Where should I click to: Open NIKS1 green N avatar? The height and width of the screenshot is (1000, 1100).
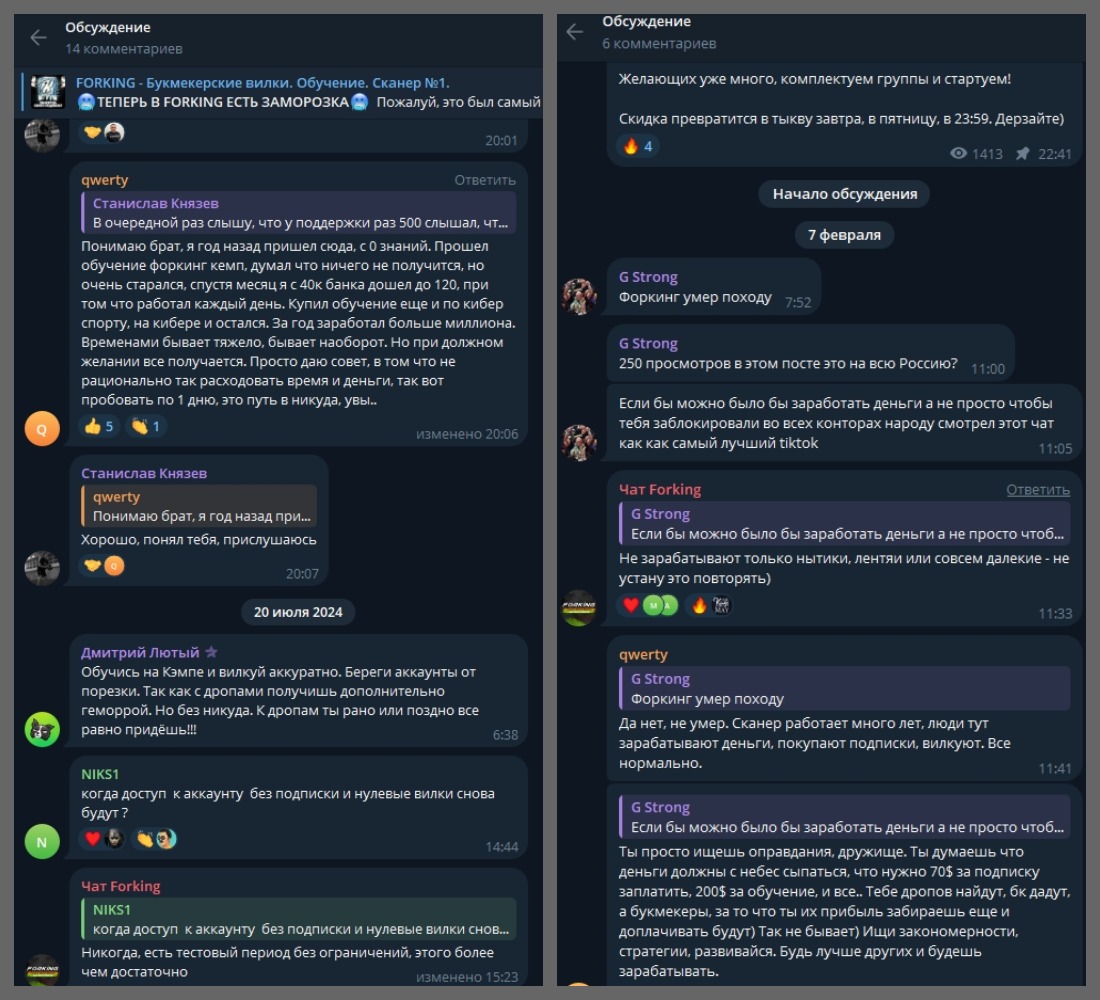pos(42,841)
